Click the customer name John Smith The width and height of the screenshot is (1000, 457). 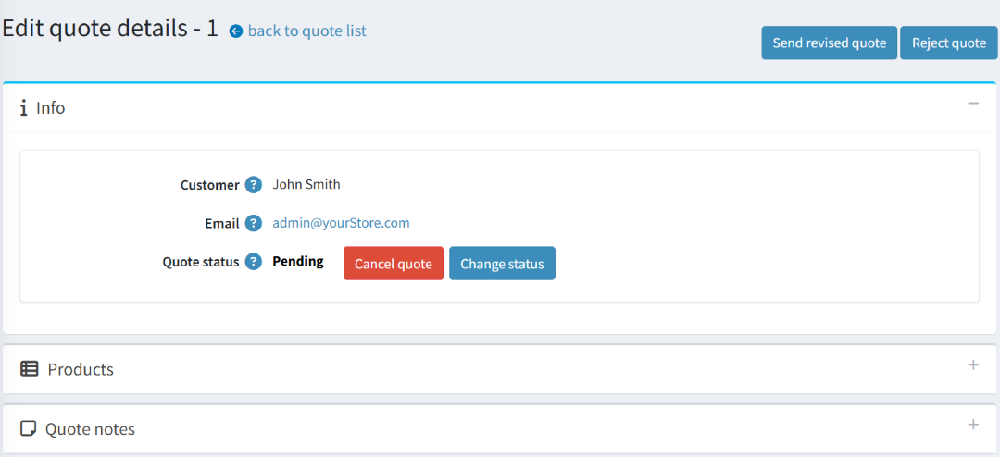[306, 185]
